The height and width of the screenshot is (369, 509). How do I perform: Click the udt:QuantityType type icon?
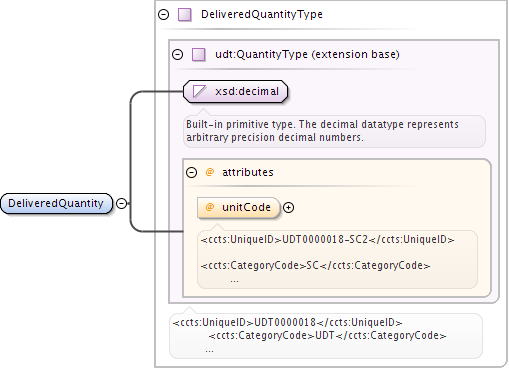[199, 54]
